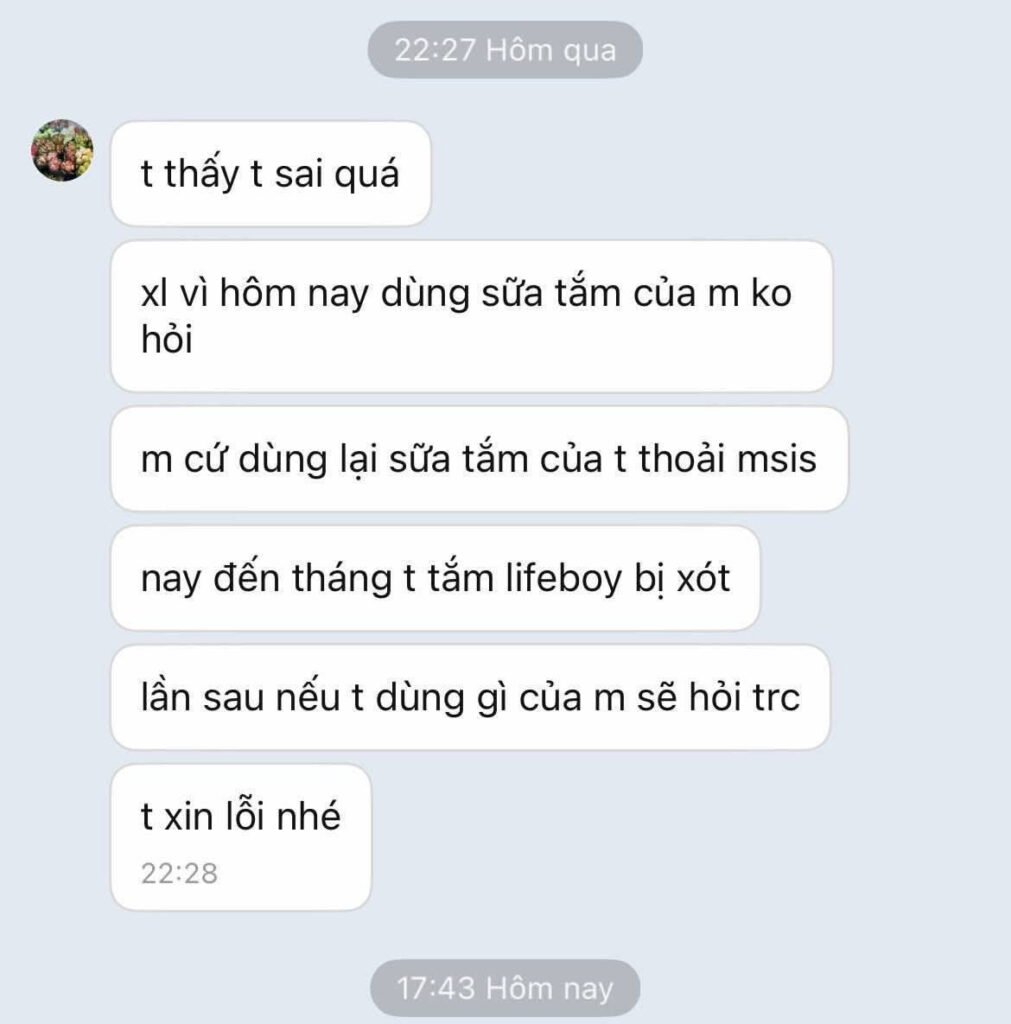Tap the "t xin lỗi nhé" message bubble
Viewport: 1011px width, 1024px height.
[241, 837]
